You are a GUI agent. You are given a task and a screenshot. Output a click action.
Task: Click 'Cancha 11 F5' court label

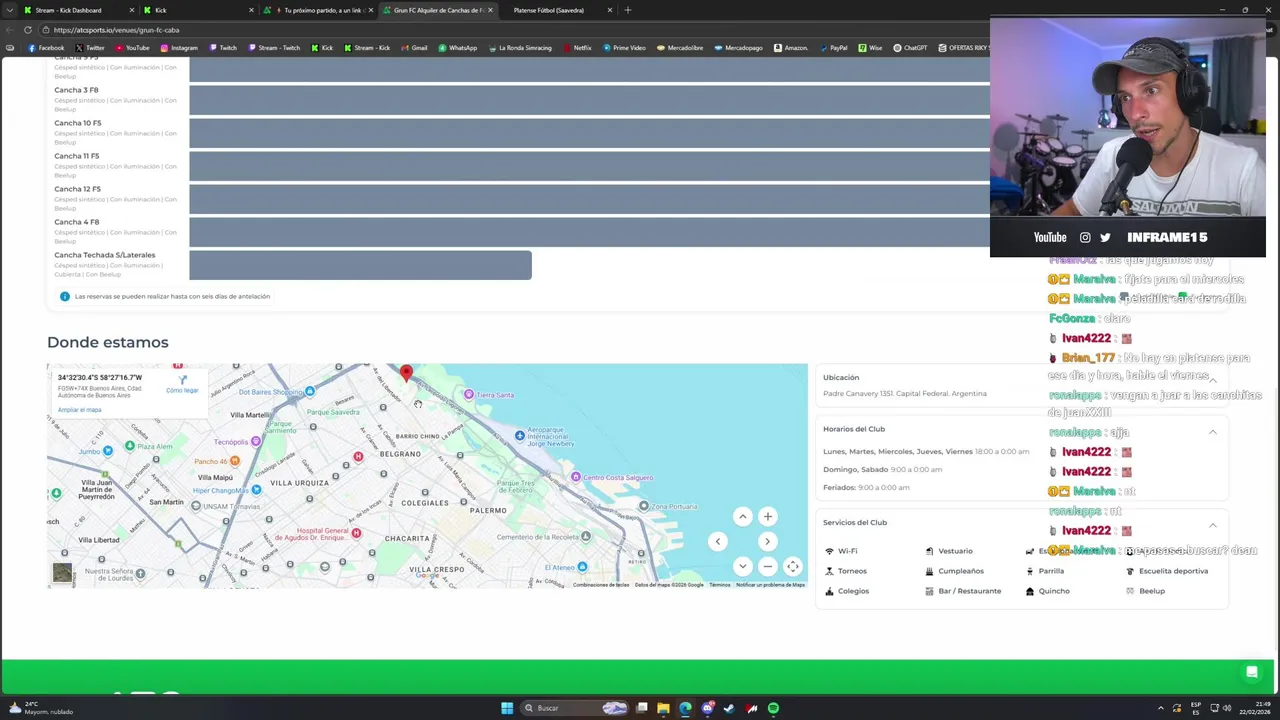tap(76, 156)
